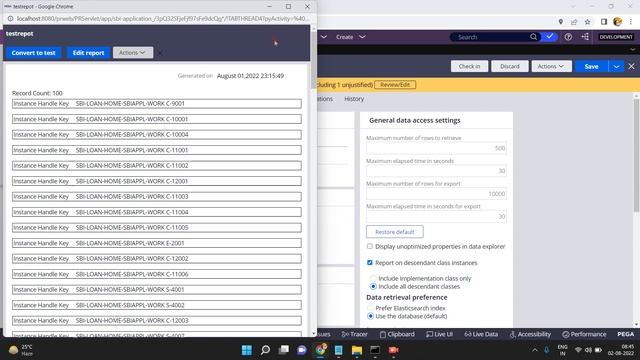This screenshot has width=640, height=360.
Task: Open Chrome three-dot menu
Action: point(631,22)
